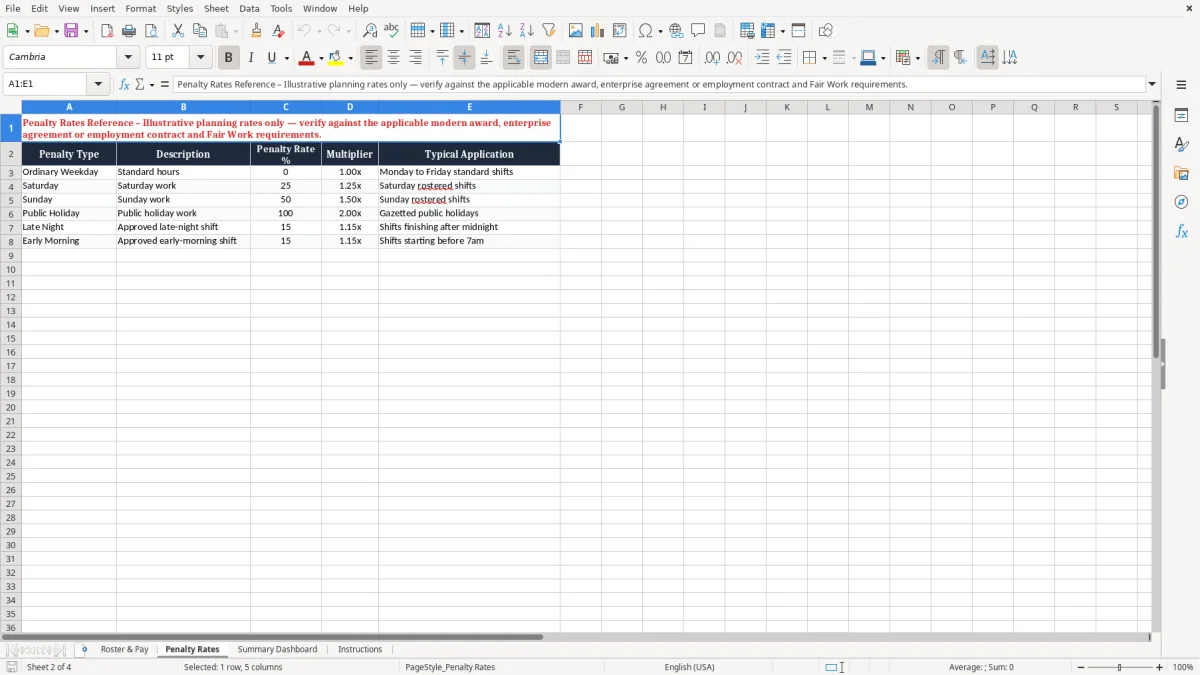Apply the yellow background color

pos(336,58)
